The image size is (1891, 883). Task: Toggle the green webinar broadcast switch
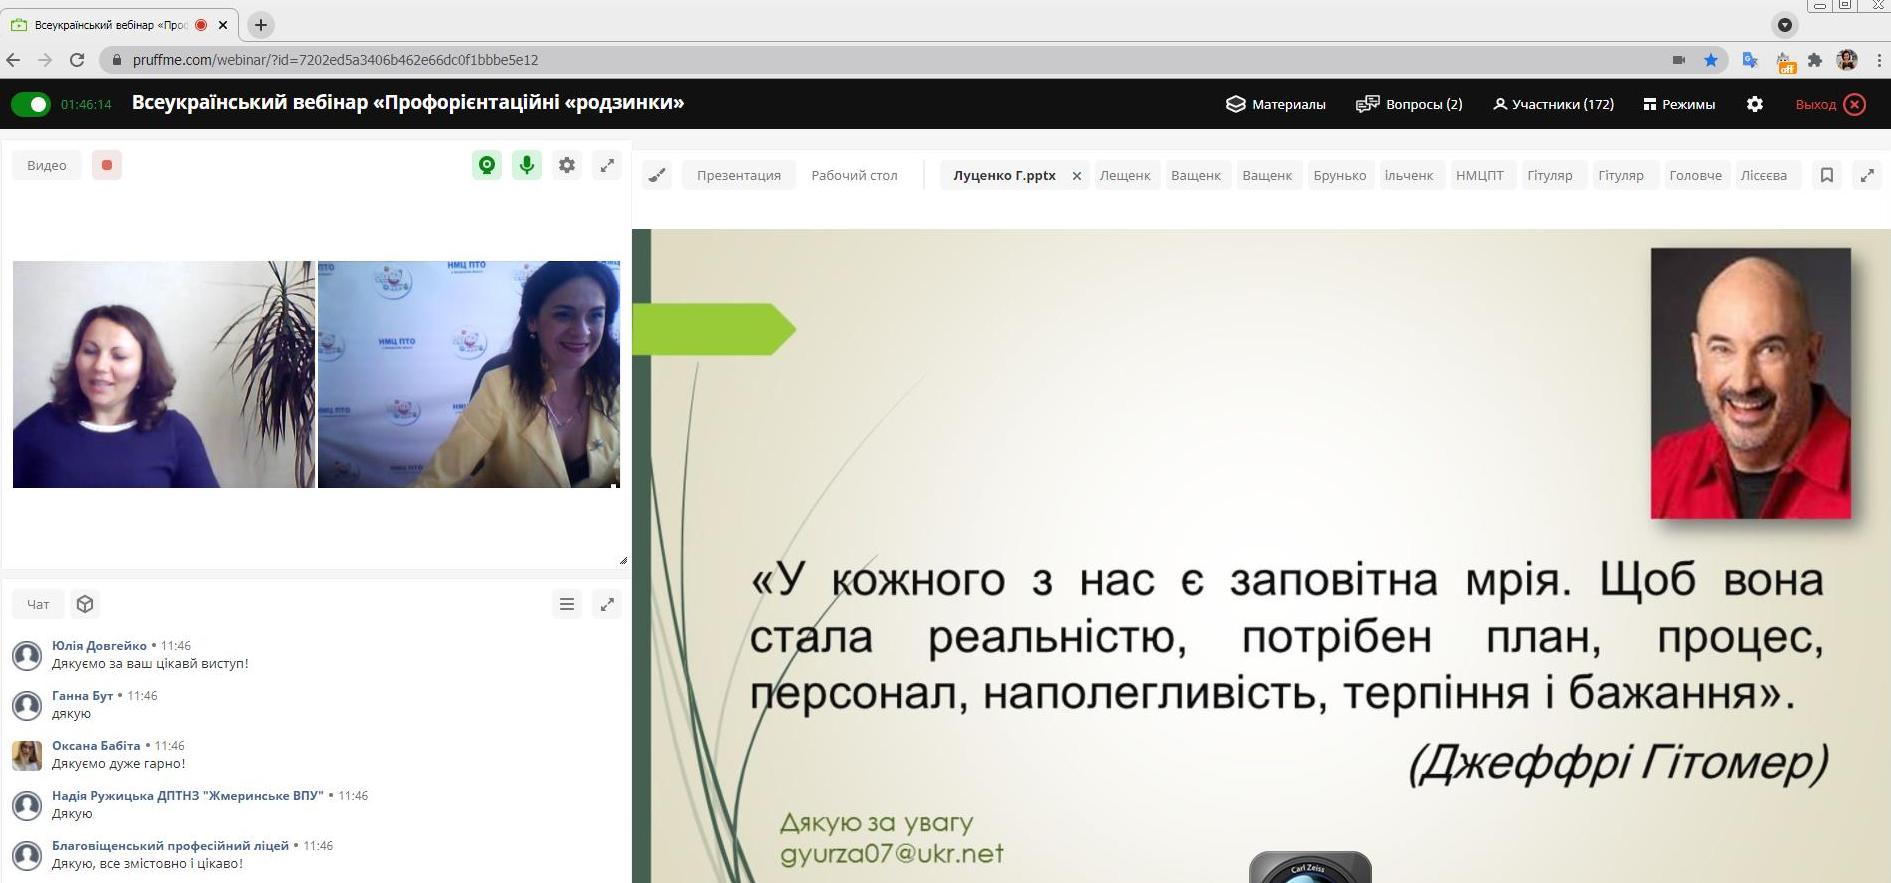coord(30,104)
